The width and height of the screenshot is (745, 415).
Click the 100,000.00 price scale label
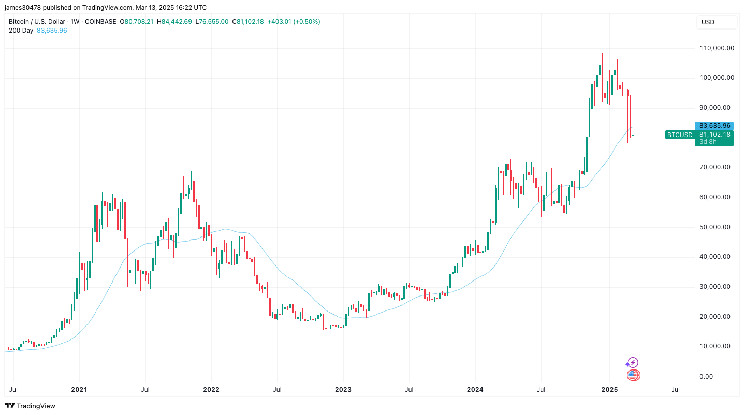coord(716,77)
